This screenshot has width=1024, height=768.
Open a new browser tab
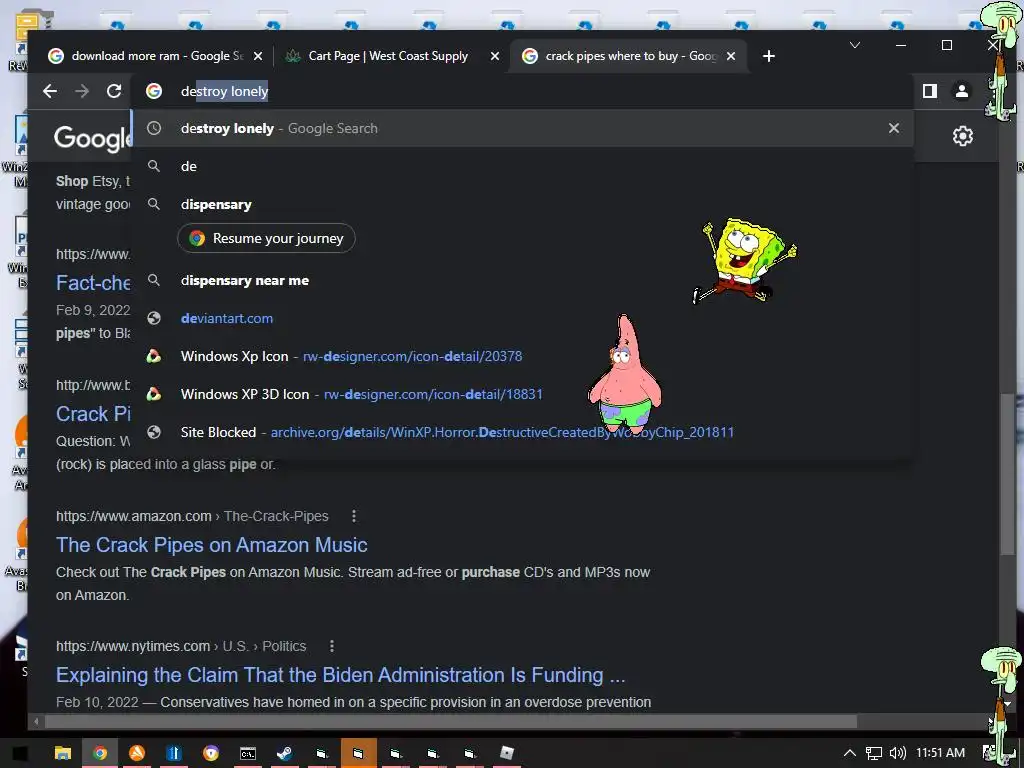(769, 56)
